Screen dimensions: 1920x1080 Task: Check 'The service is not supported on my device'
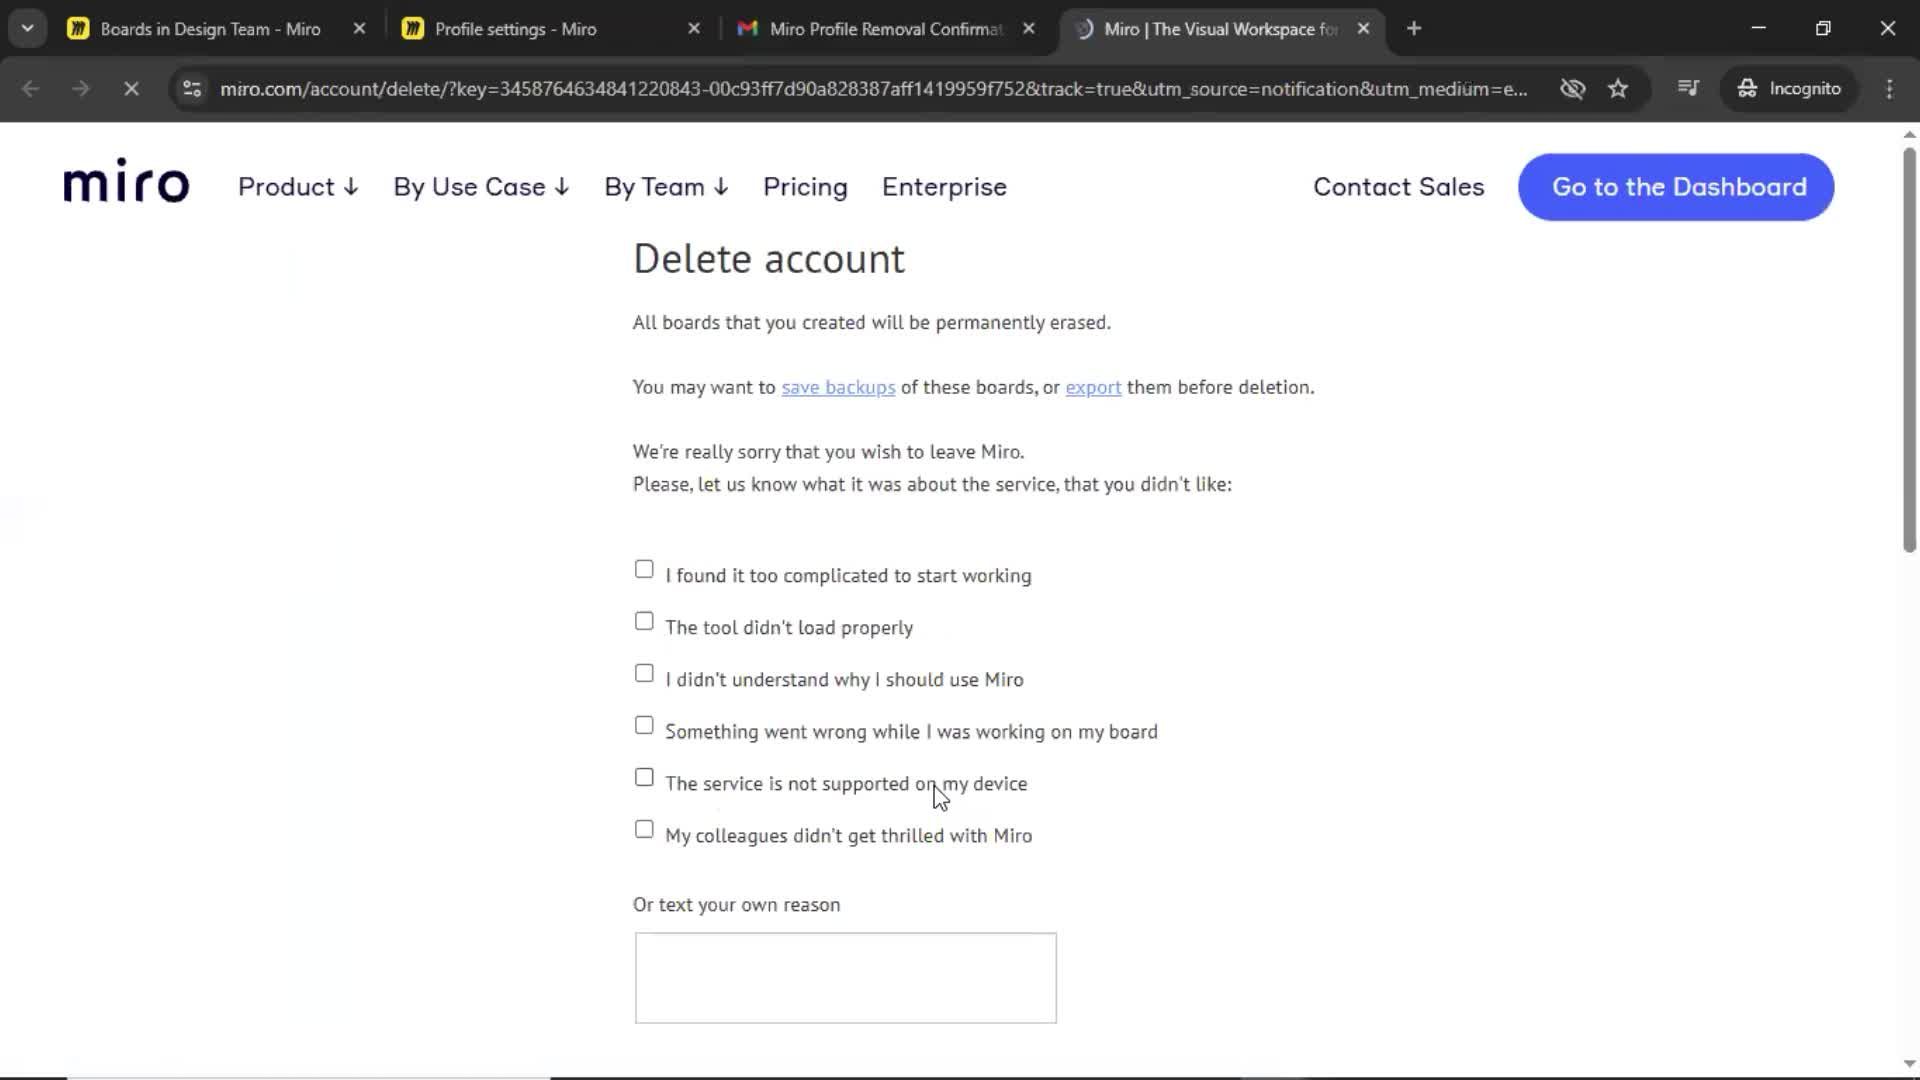(x=644, y=777)
